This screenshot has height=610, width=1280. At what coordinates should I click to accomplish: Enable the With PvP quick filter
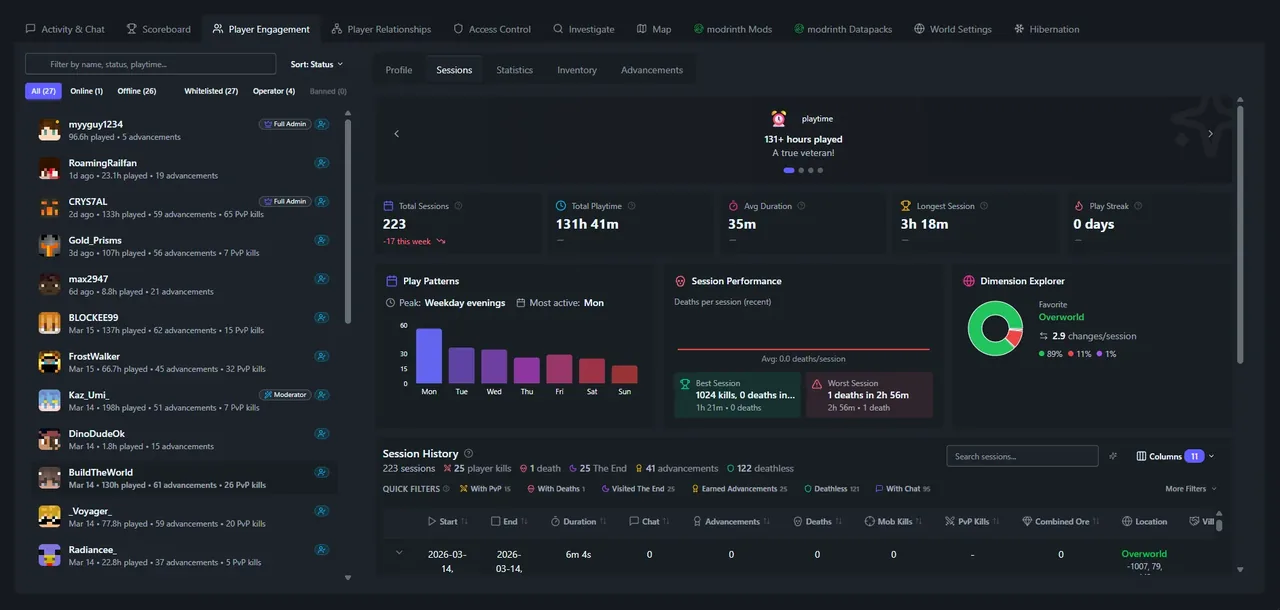coord(486,488)
